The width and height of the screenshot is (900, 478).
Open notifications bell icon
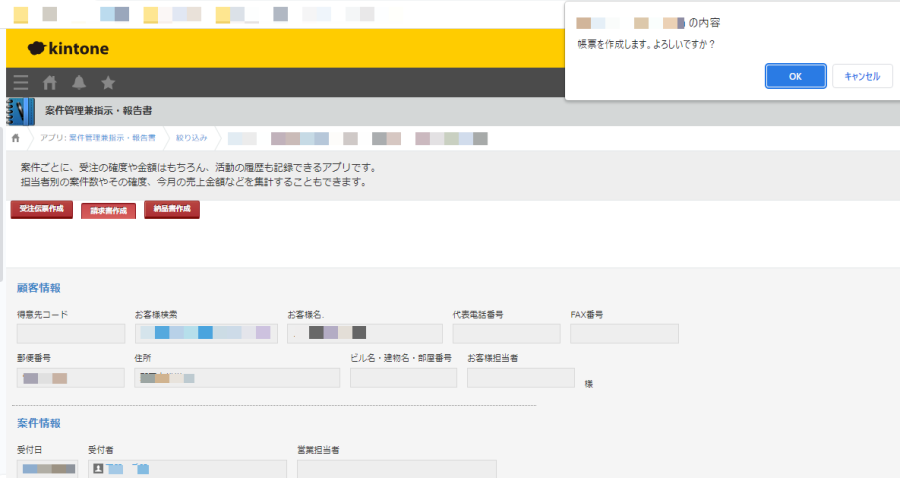tap(79, 83)
